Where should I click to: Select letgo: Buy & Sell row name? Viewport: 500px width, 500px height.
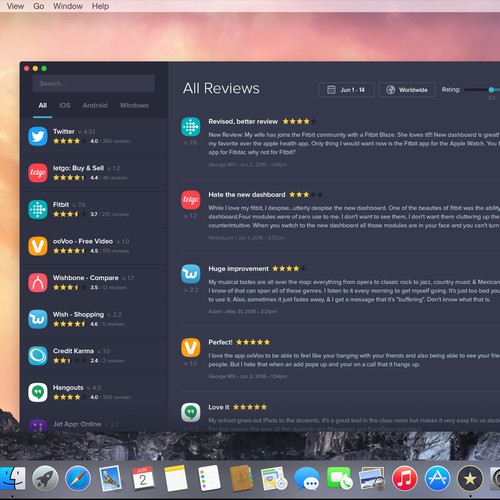click(x=78, y=168)
